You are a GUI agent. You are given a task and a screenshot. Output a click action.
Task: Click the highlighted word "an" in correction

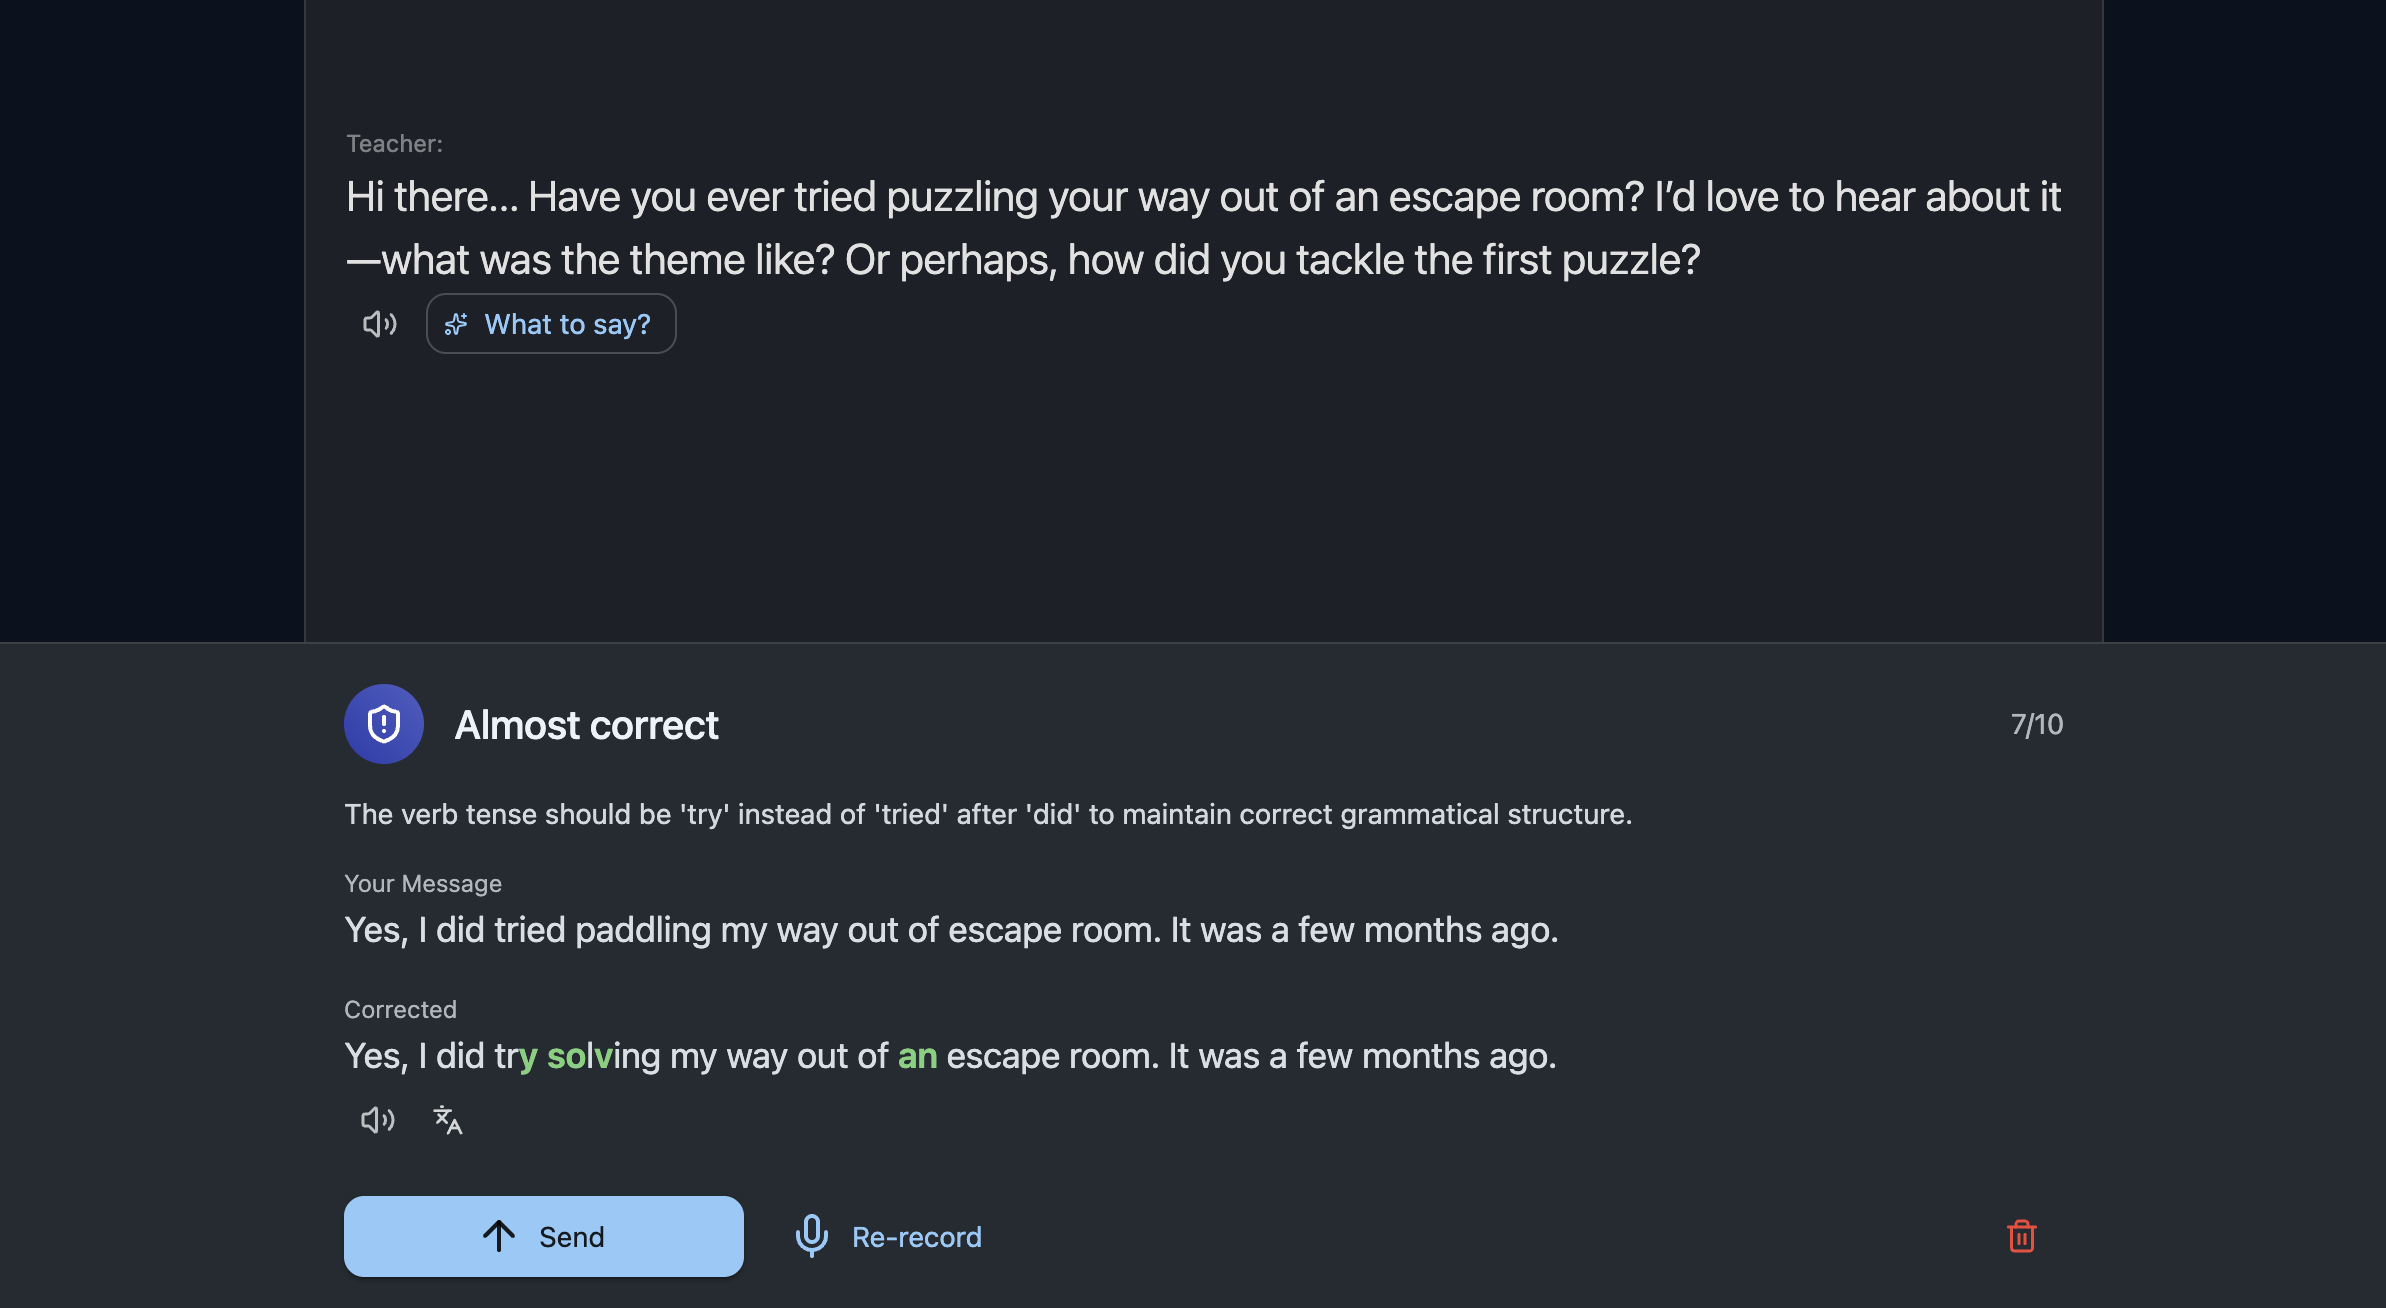pos(917,1056)
